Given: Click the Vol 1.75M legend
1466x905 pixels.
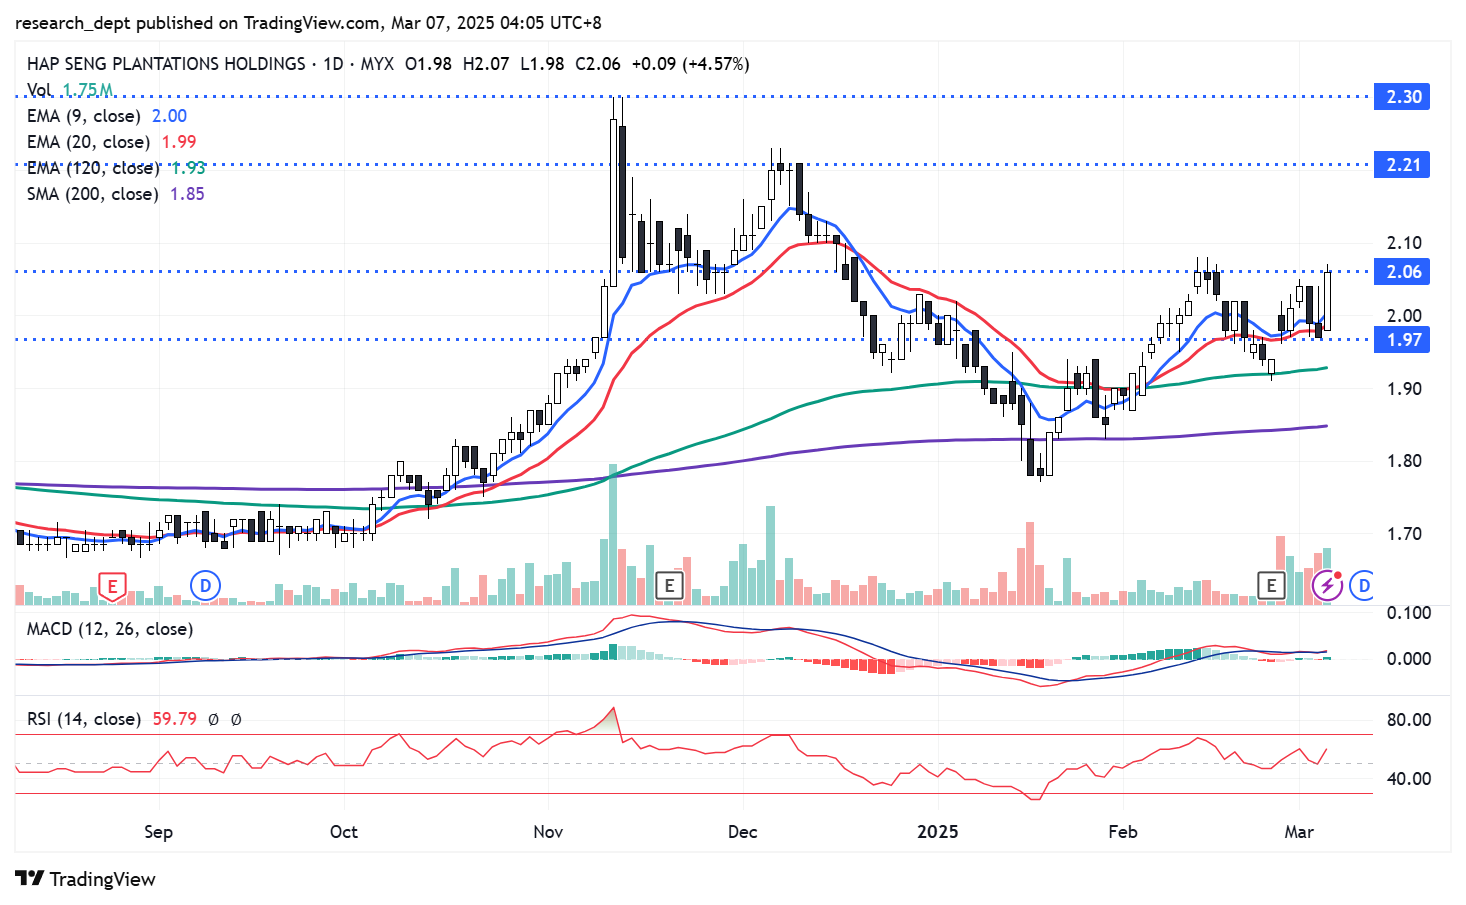Looking at the screenshot, I should pyautogui.click(x=70, y=90).
